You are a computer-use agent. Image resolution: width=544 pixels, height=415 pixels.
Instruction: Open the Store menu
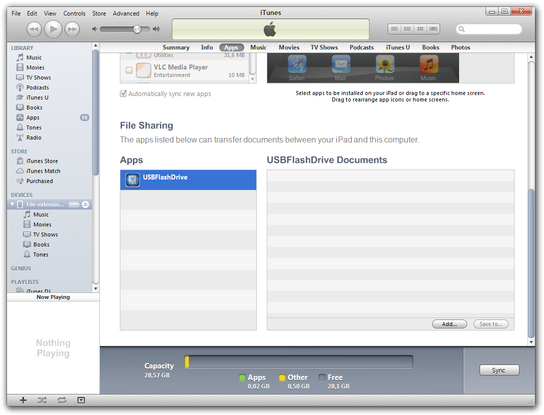(99, 14)
